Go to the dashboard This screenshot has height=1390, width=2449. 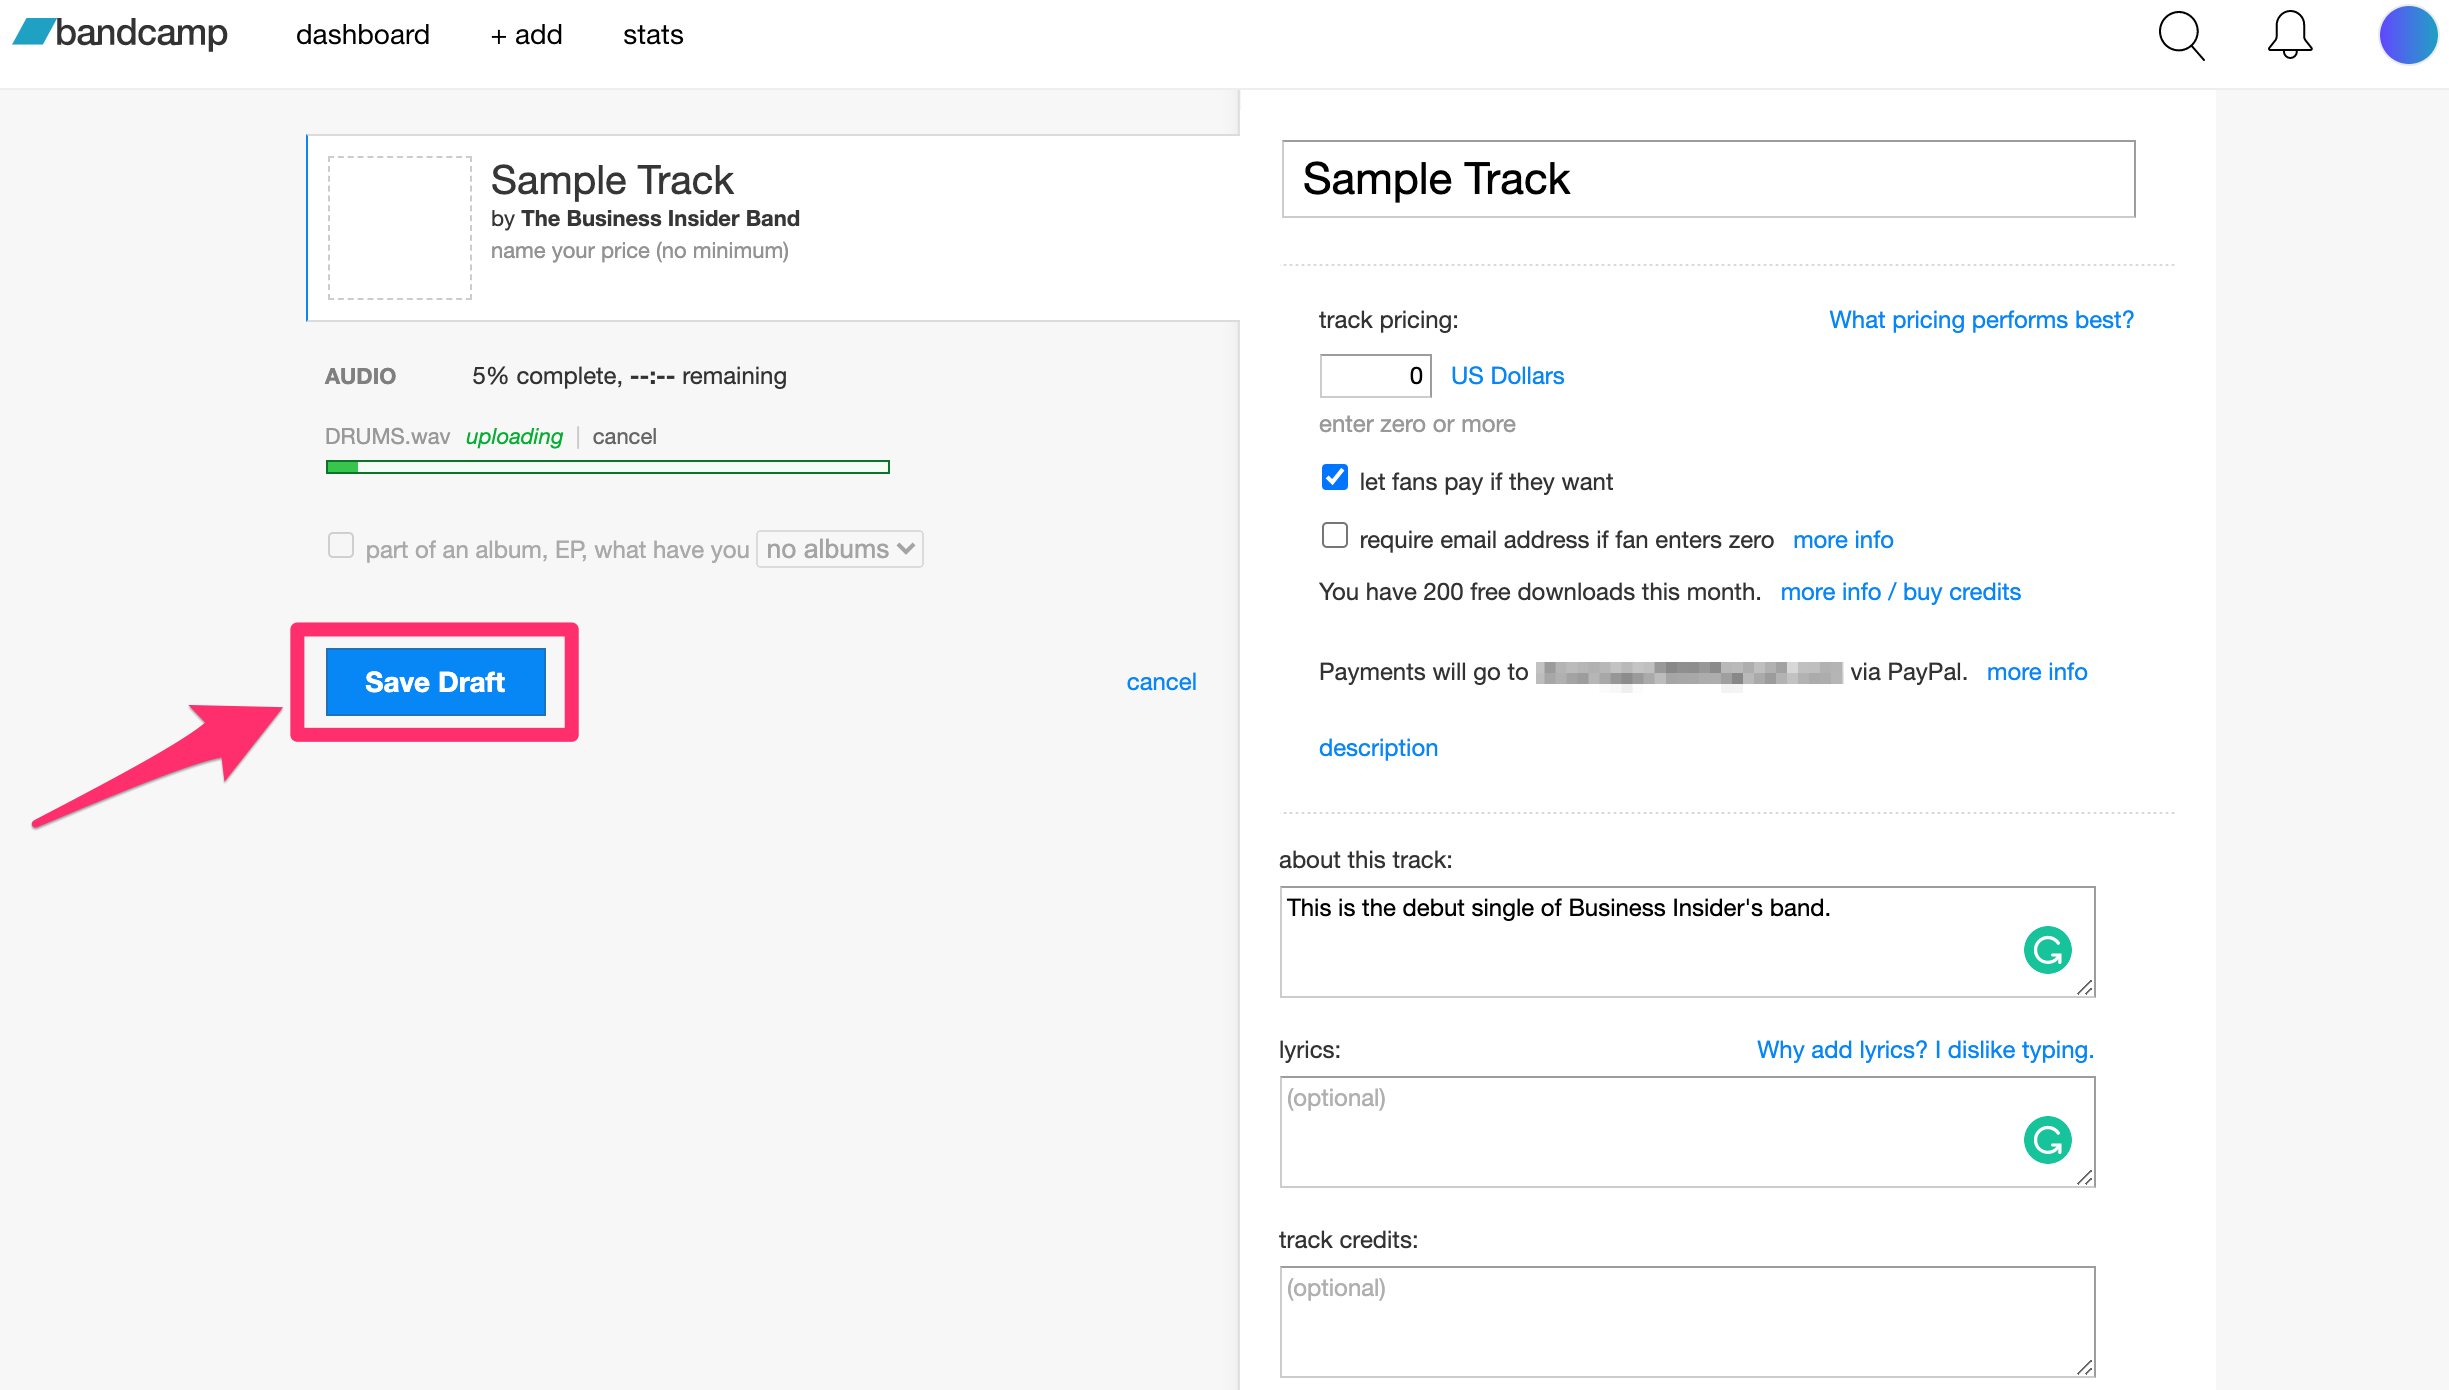click(362, 34)
